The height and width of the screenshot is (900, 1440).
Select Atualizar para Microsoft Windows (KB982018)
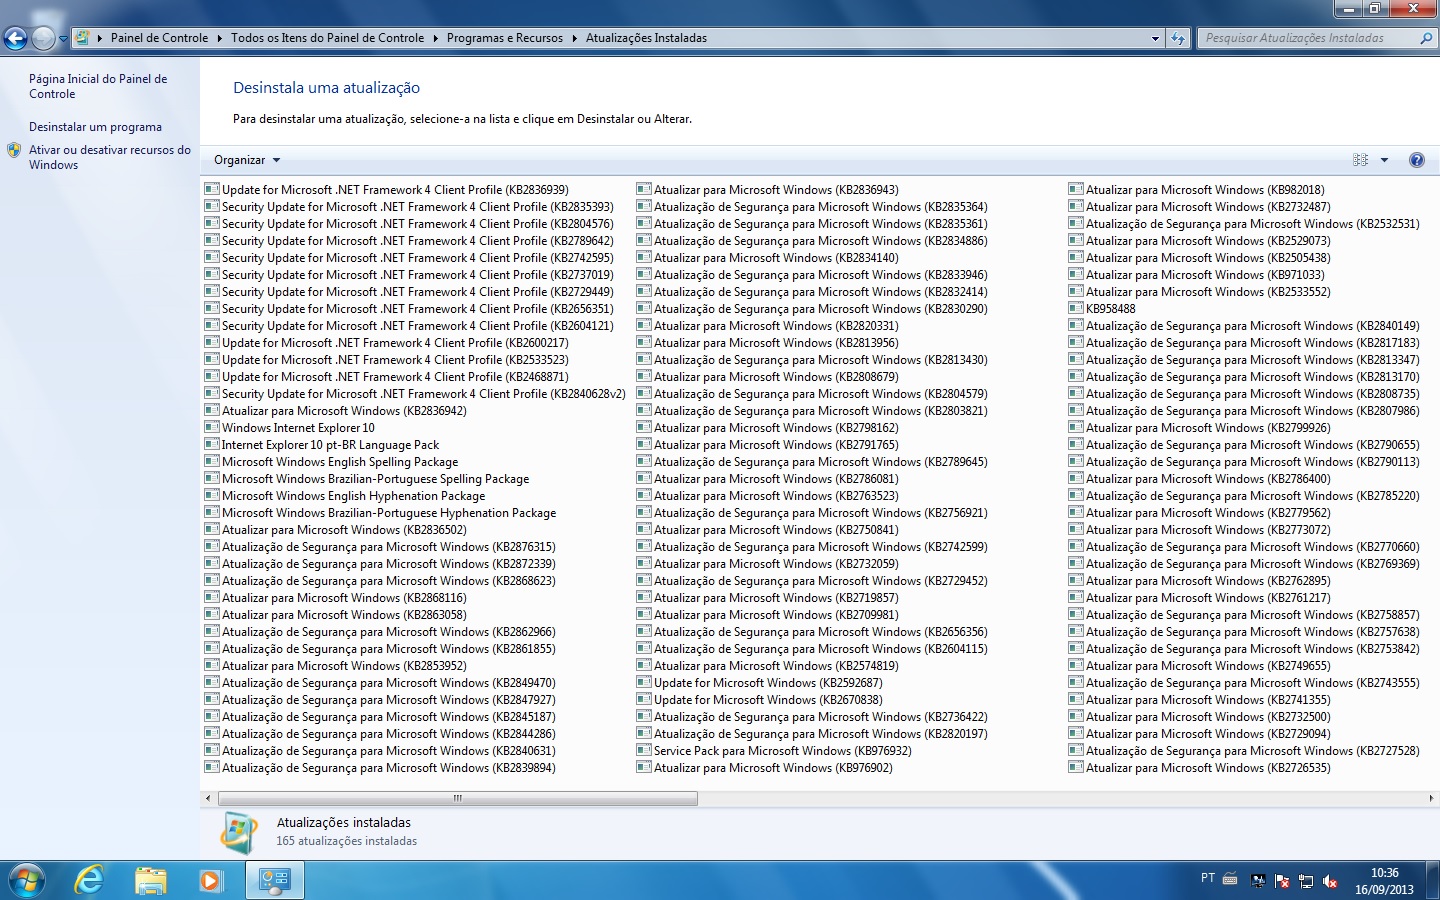tap(1197, 189)
